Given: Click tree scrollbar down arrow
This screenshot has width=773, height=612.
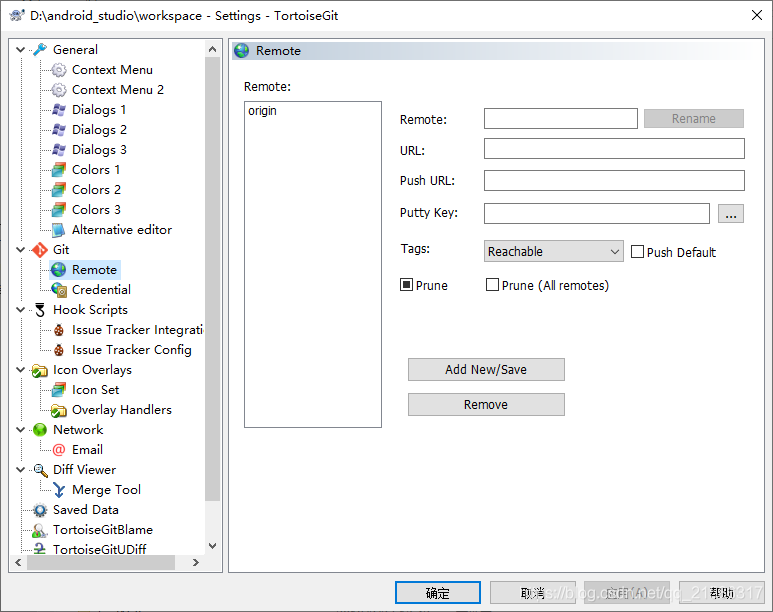Looking at the screenshot, I should 212,545.
